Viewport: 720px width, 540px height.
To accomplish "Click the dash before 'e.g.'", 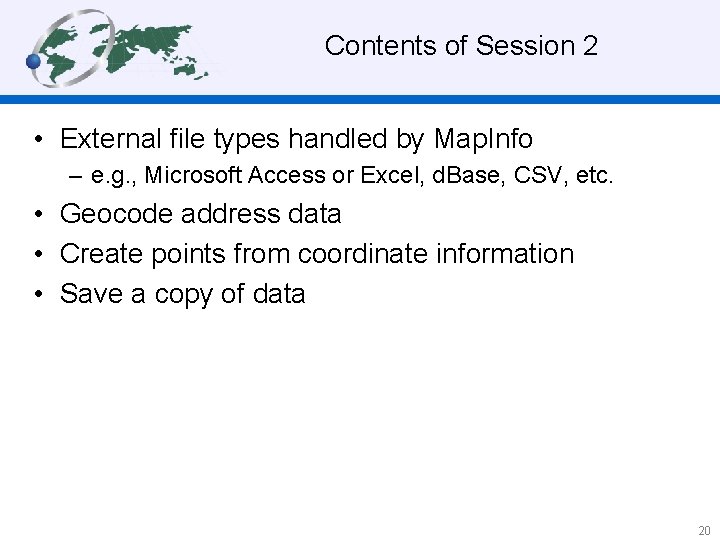I will [x=76, y=176].
